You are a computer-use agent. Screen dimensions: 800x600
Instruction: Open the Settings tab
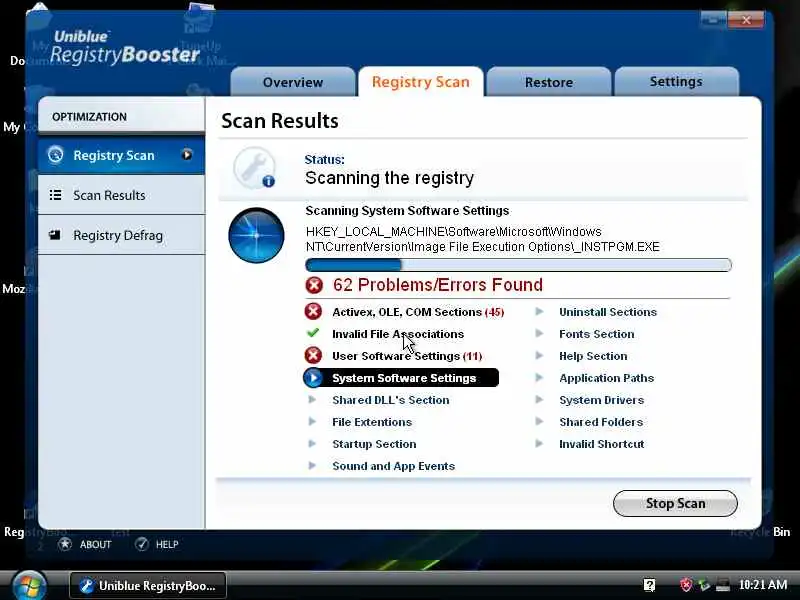pyautogui.click(x=677, y=82)
